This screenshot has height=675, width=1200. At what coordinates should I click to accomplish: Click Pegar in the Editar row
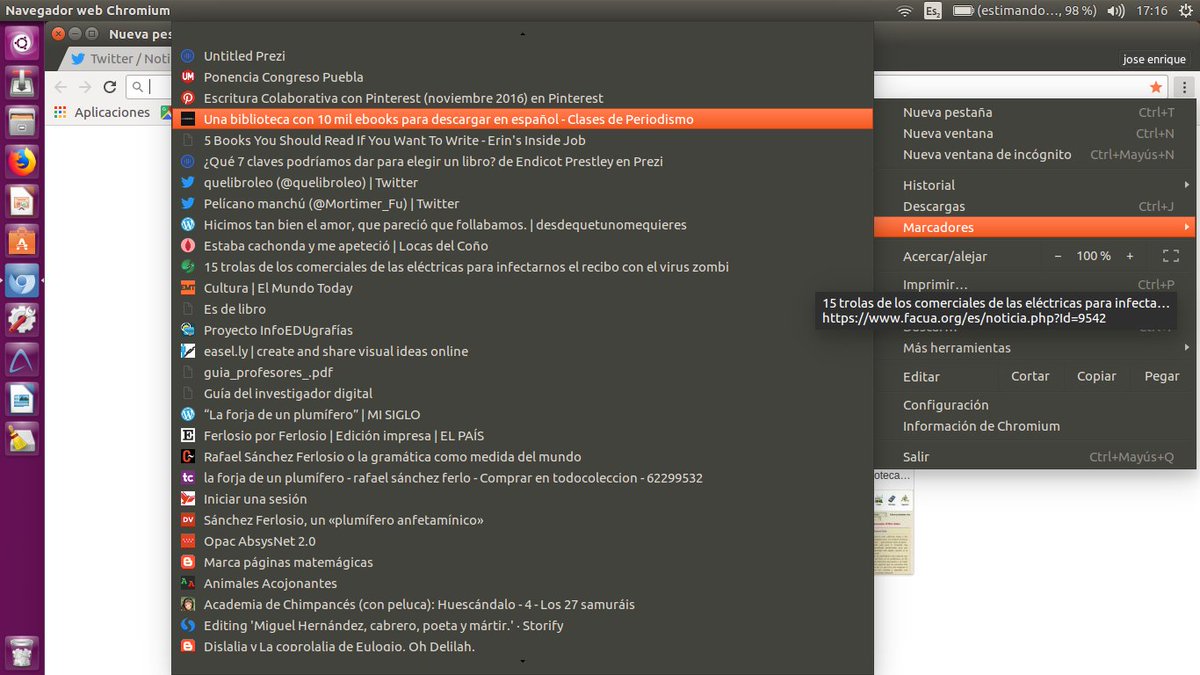click(1162, 376)
